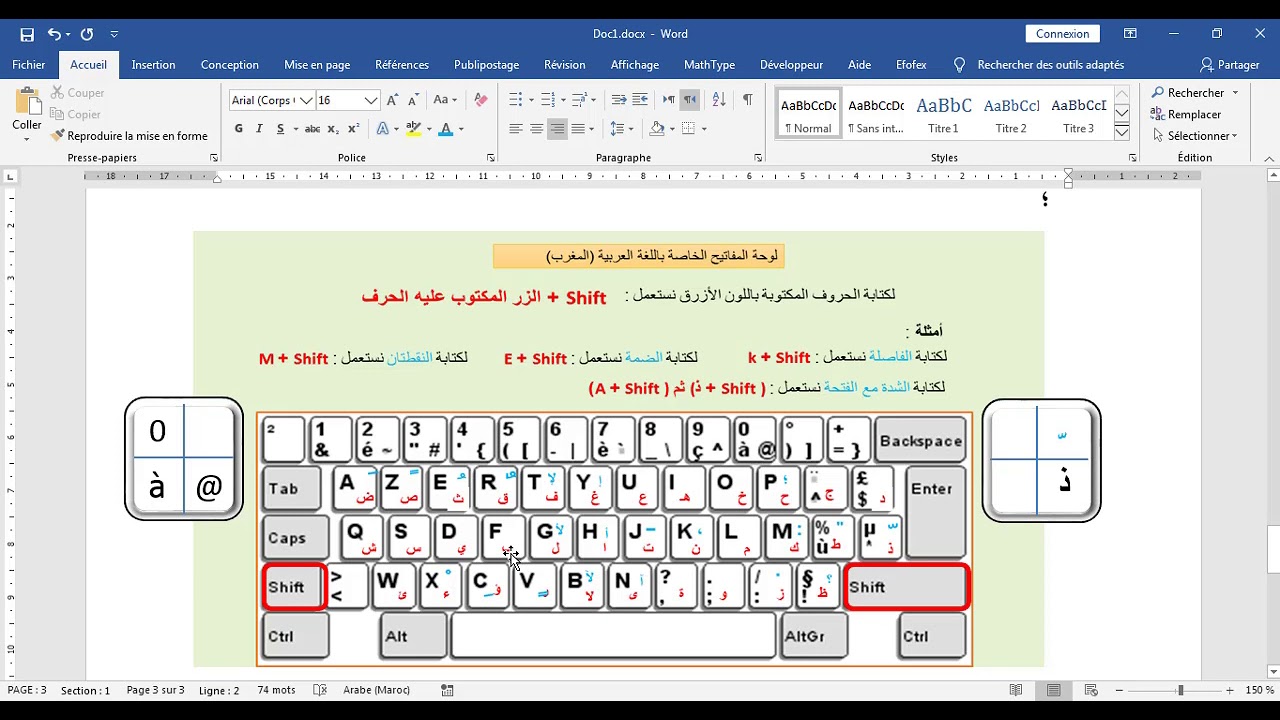The height and width of the screenshot is (720, 1280).
Task: Open the font size dropdown showing 16
Action: click(x=371, y=100)
